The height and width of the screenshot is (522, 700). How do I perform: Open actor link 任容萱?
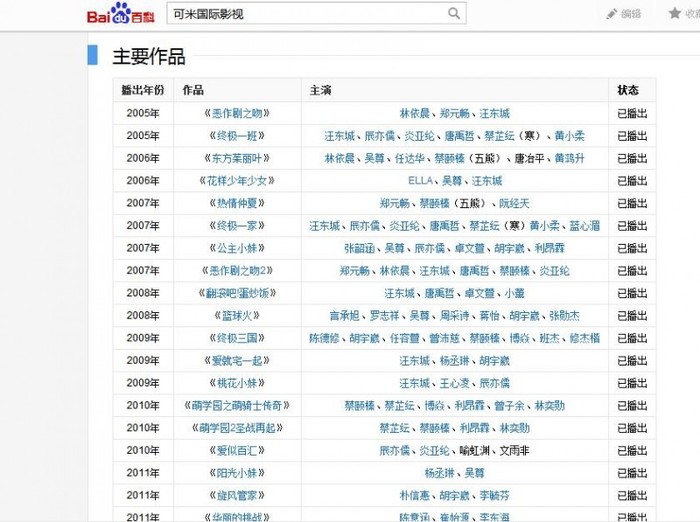point(404,338)
